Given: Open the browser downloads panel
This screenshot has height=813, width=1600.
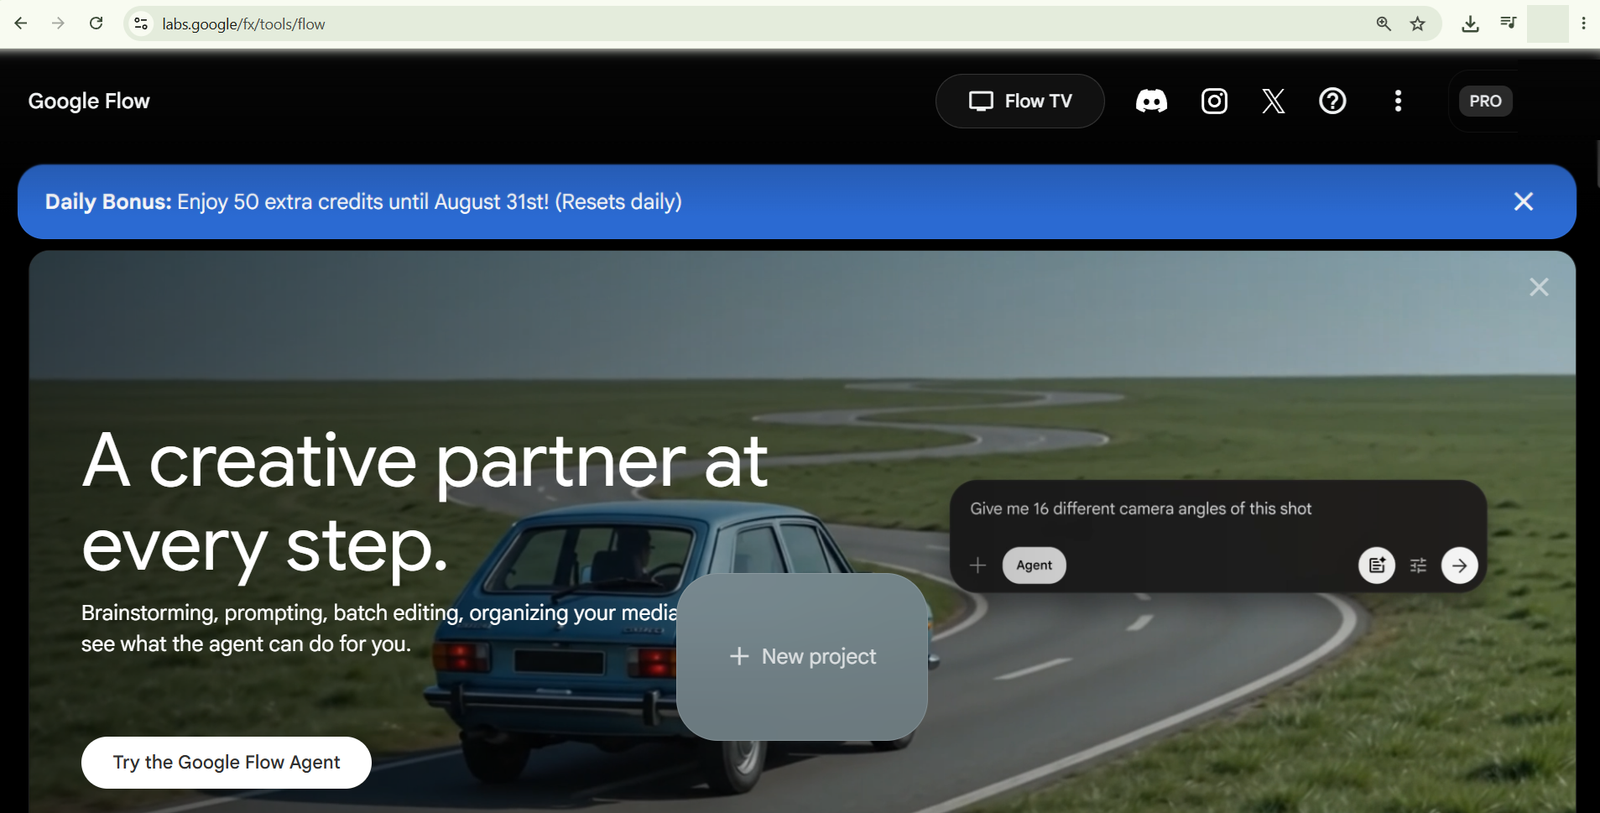Looking at the screenshot, I should tap(1470, 24).
